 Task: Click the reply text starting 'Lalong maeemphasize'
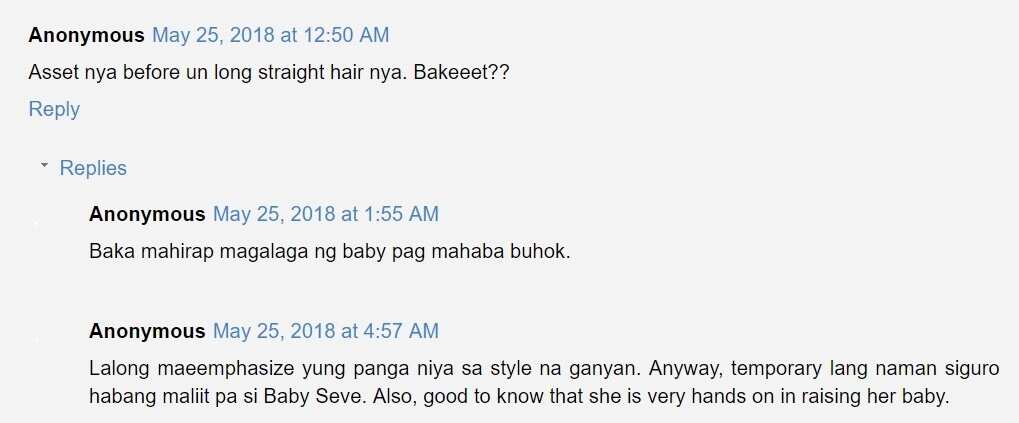click(x=544, y=382)
